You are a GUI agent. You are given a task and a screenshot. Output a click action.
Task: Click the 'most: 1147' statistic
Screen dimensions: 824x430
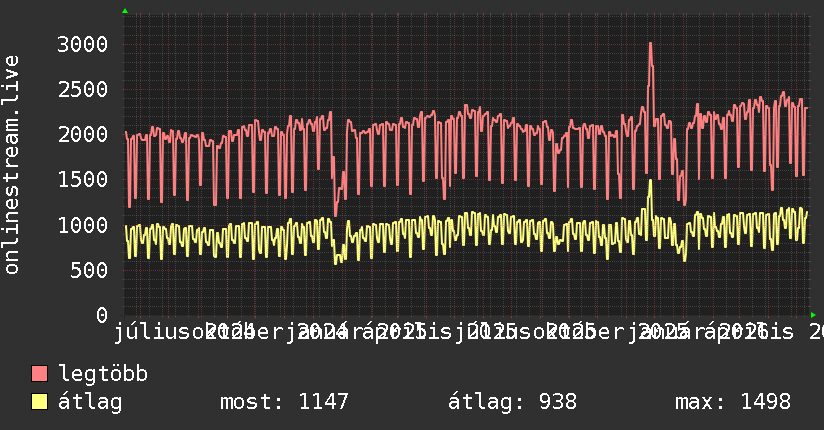point(284,402)
